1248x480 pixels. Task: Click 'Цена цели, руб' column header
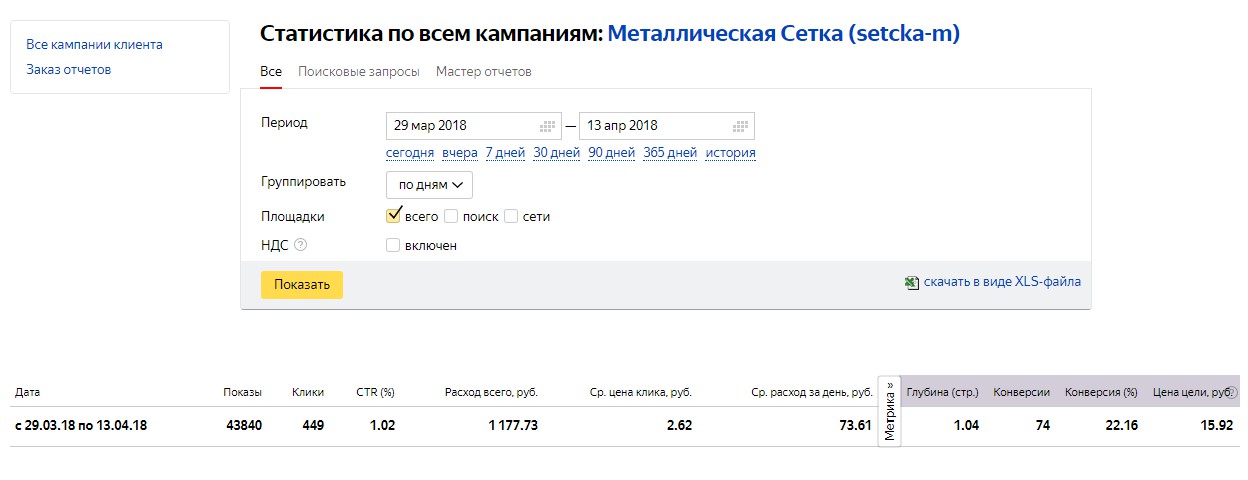point(1192,393)
